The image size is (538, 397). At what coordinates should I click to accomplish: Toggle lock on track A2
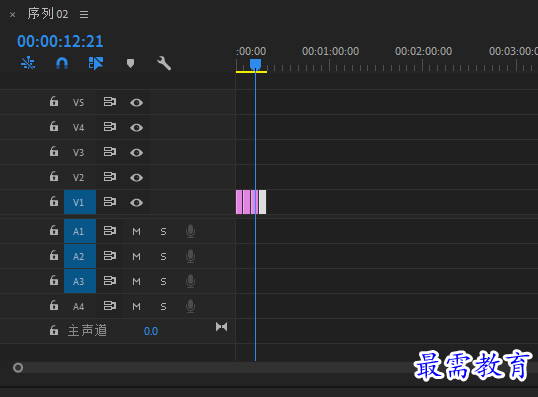pyautogui.click(x=54, y=255)
